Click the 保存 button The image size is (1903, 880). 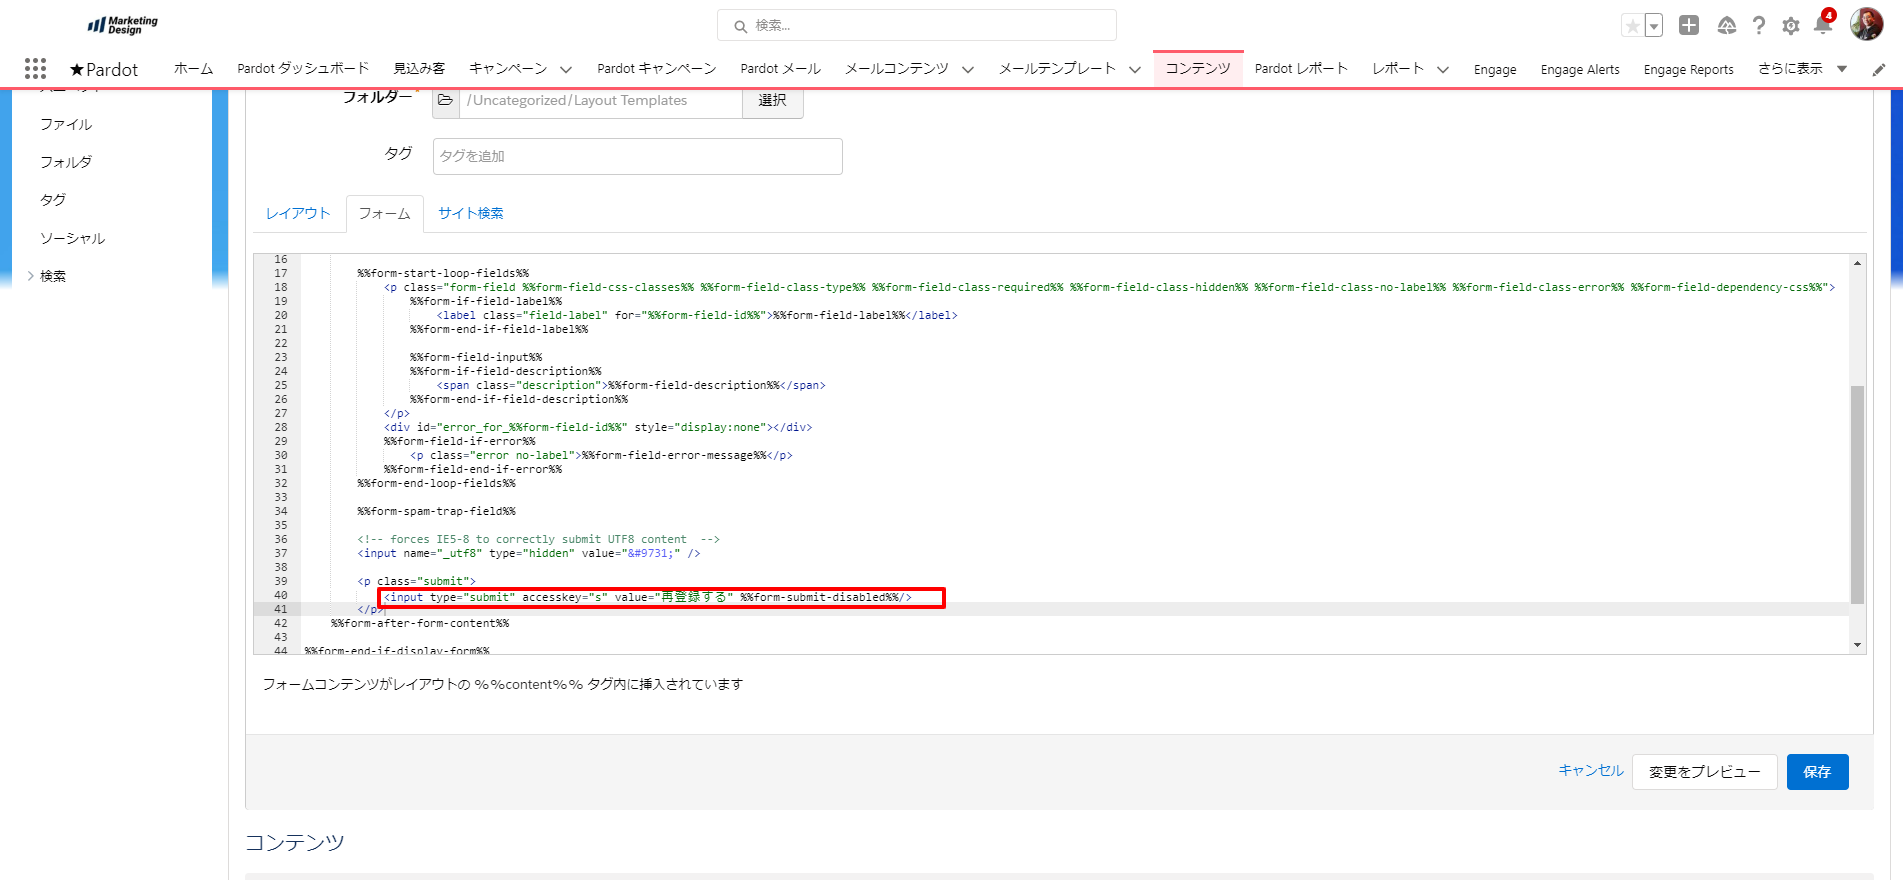pyautogui.click(x=1817, y=772)
